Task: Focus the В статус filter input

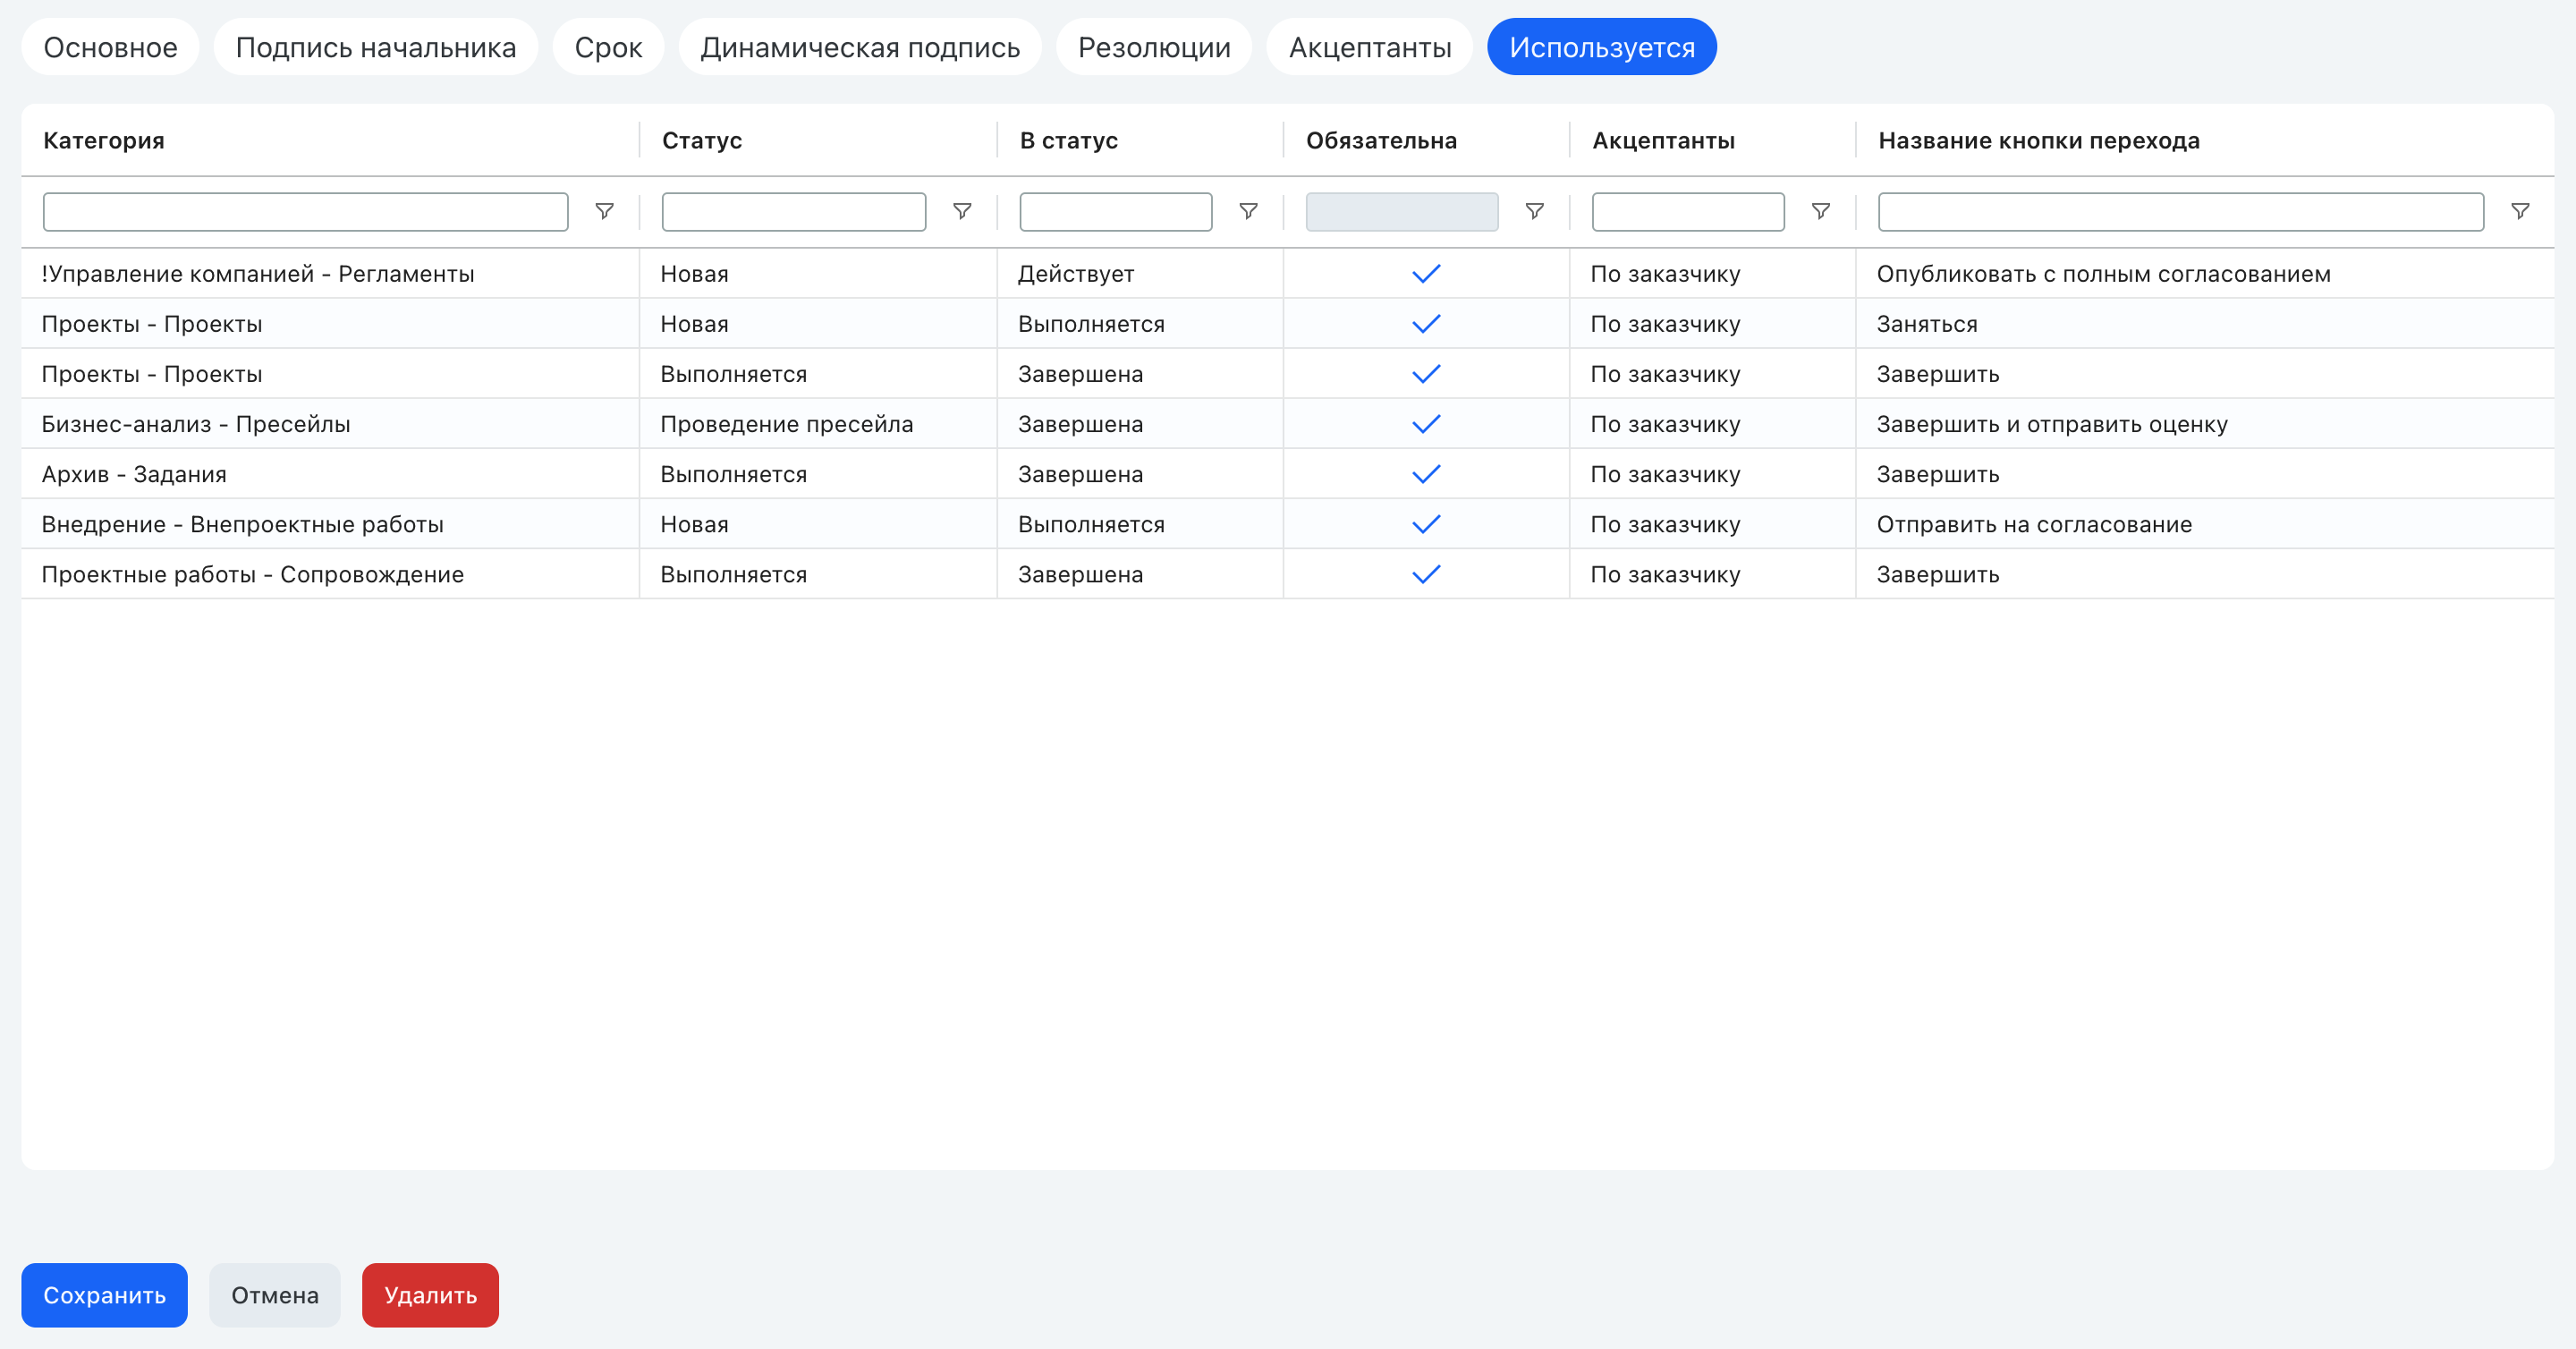Action: pos(1115,211)
